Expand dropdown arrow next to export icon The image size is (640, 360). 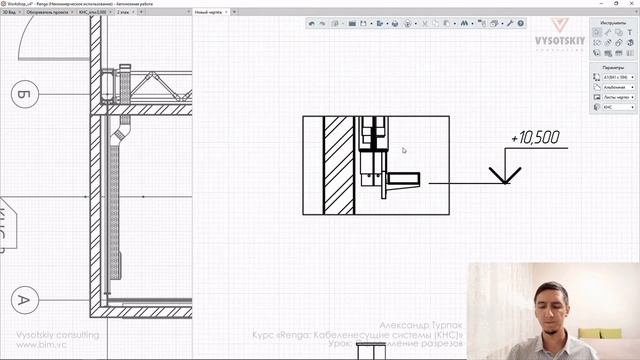(x=387, y=24)
